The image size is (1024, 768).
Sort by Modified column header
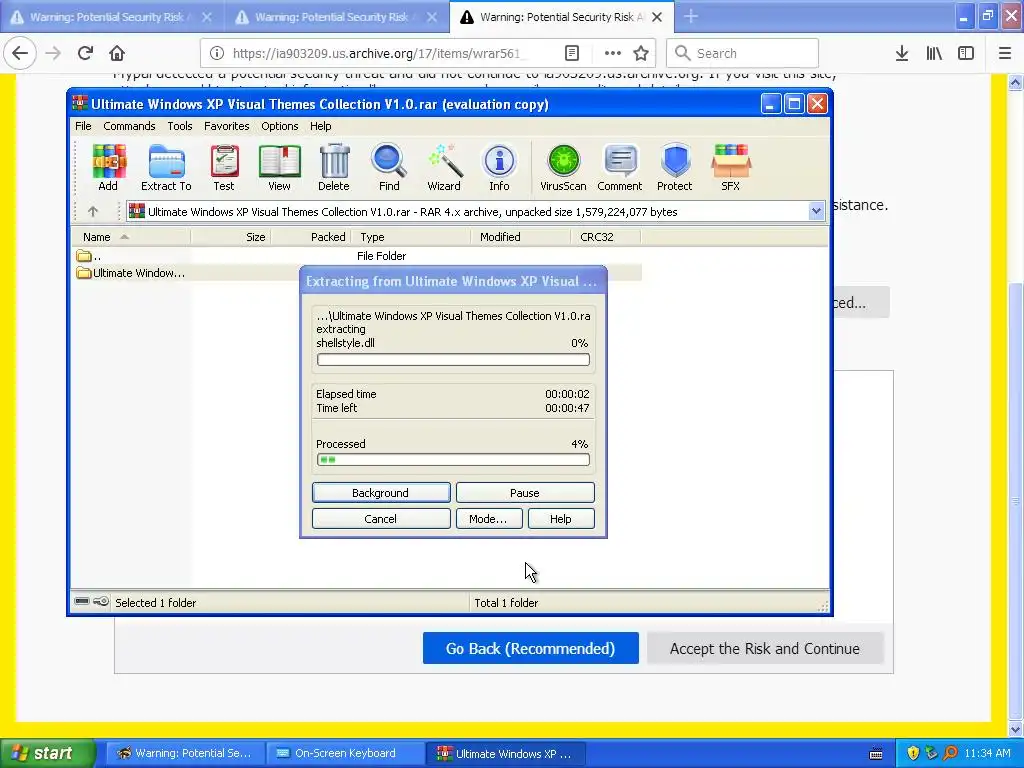(x=520, y=237)
